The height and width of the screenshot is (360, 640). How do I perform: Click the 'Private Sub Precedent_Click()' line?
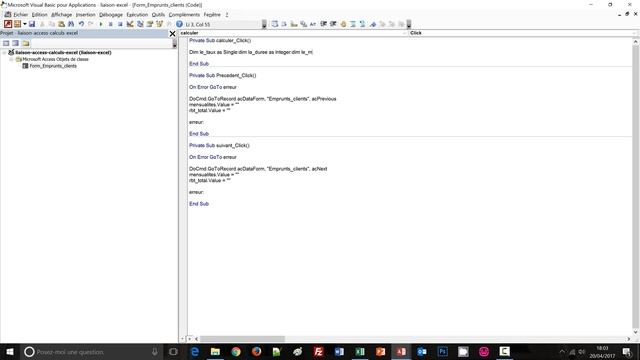222,76
